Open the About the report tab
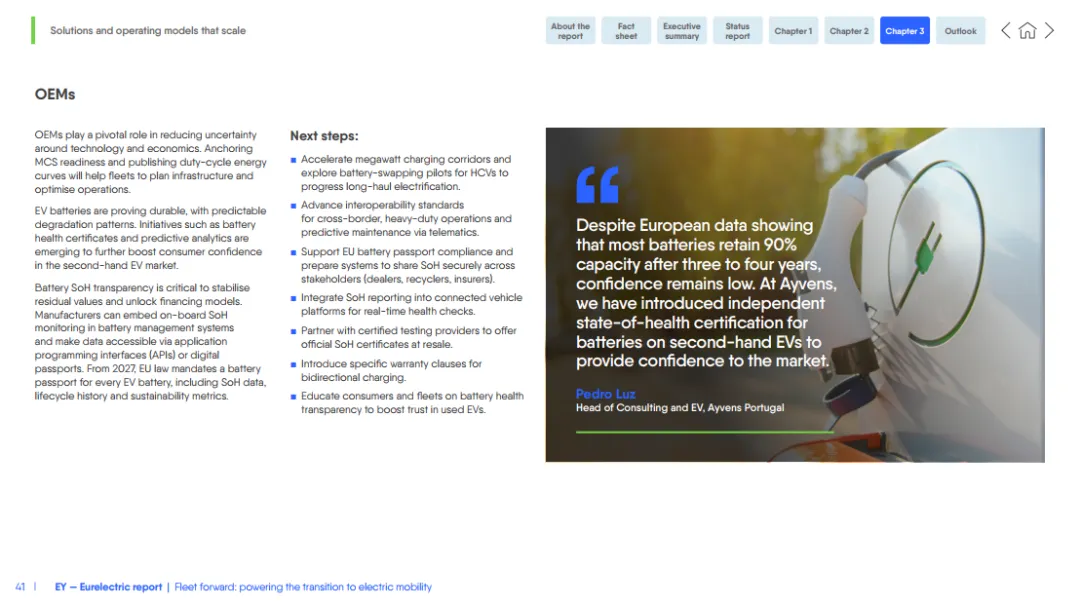1080x607 pixels. [x=570, y=31]
